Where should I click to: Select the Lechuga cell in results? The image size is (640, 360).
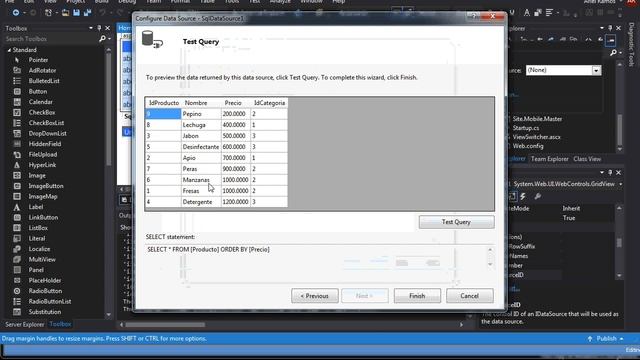pyautogui.click(x=201, y=125)
